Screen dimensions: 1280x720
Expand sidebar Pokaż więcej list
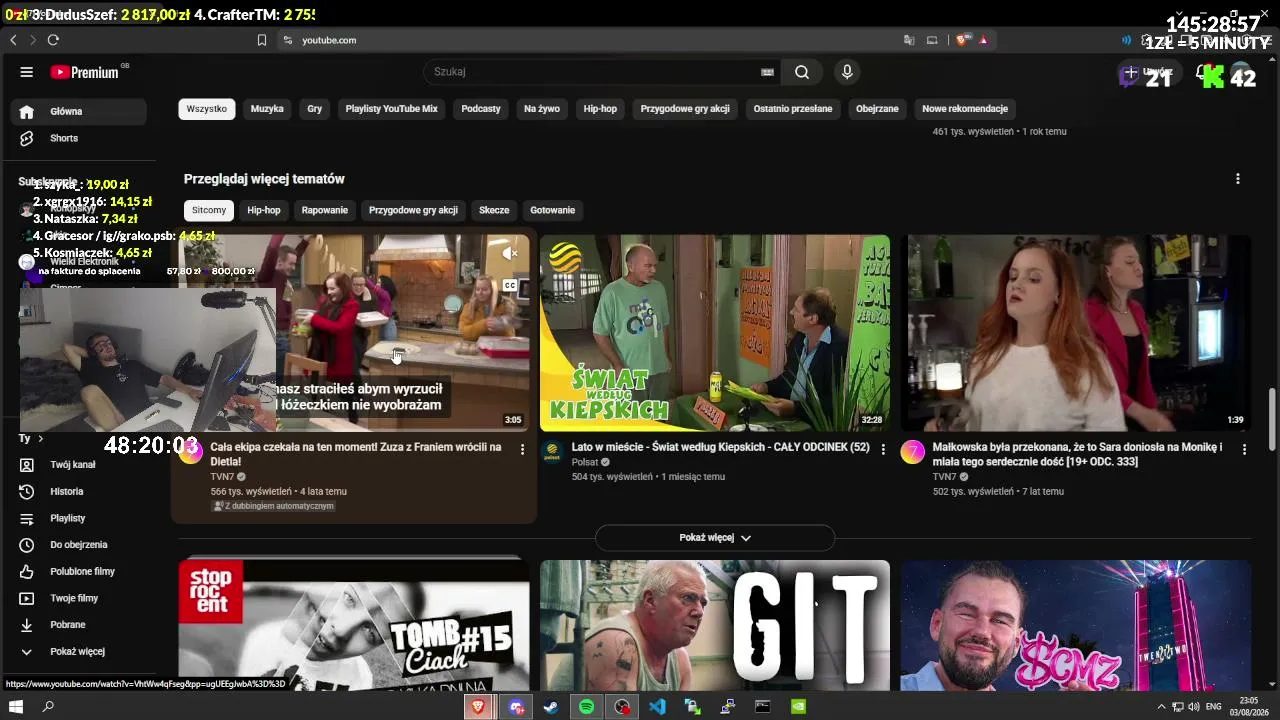(x=77, y=651)
